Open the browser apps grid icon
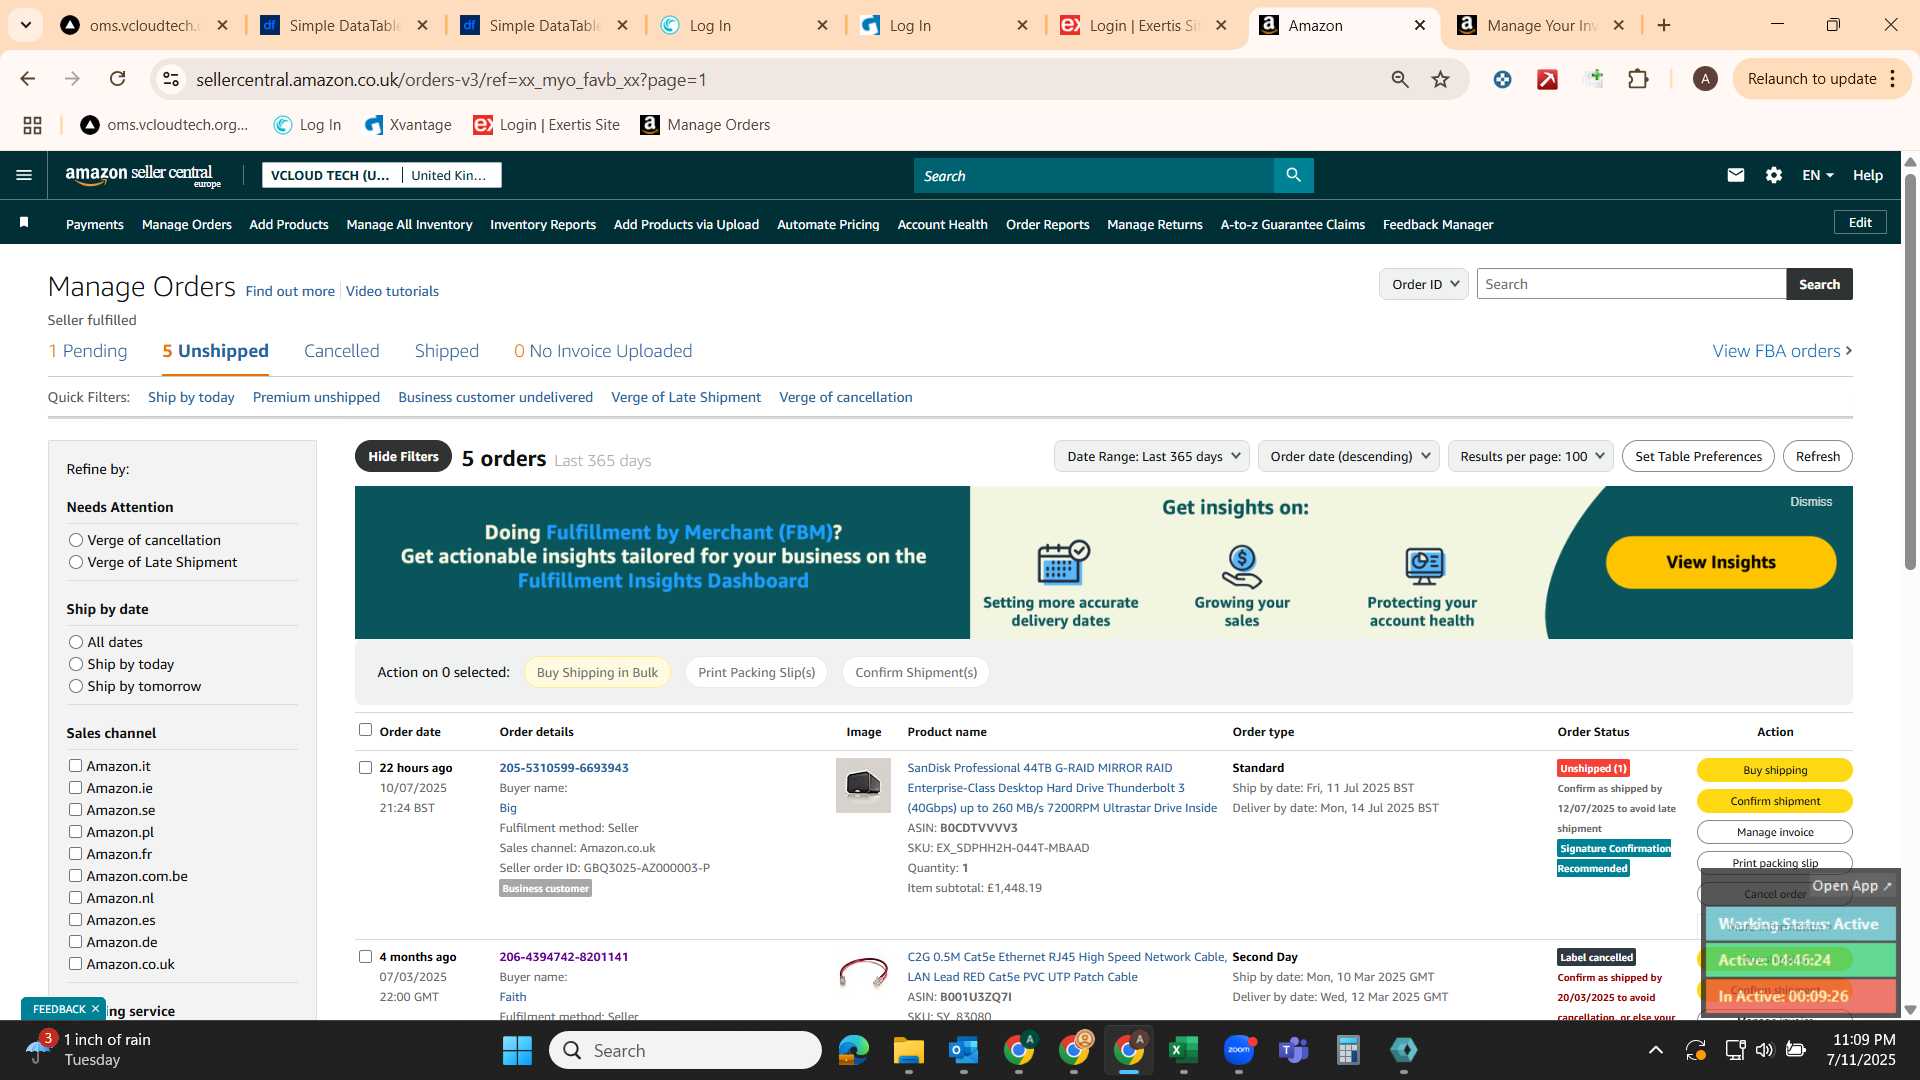 [32, 125]
